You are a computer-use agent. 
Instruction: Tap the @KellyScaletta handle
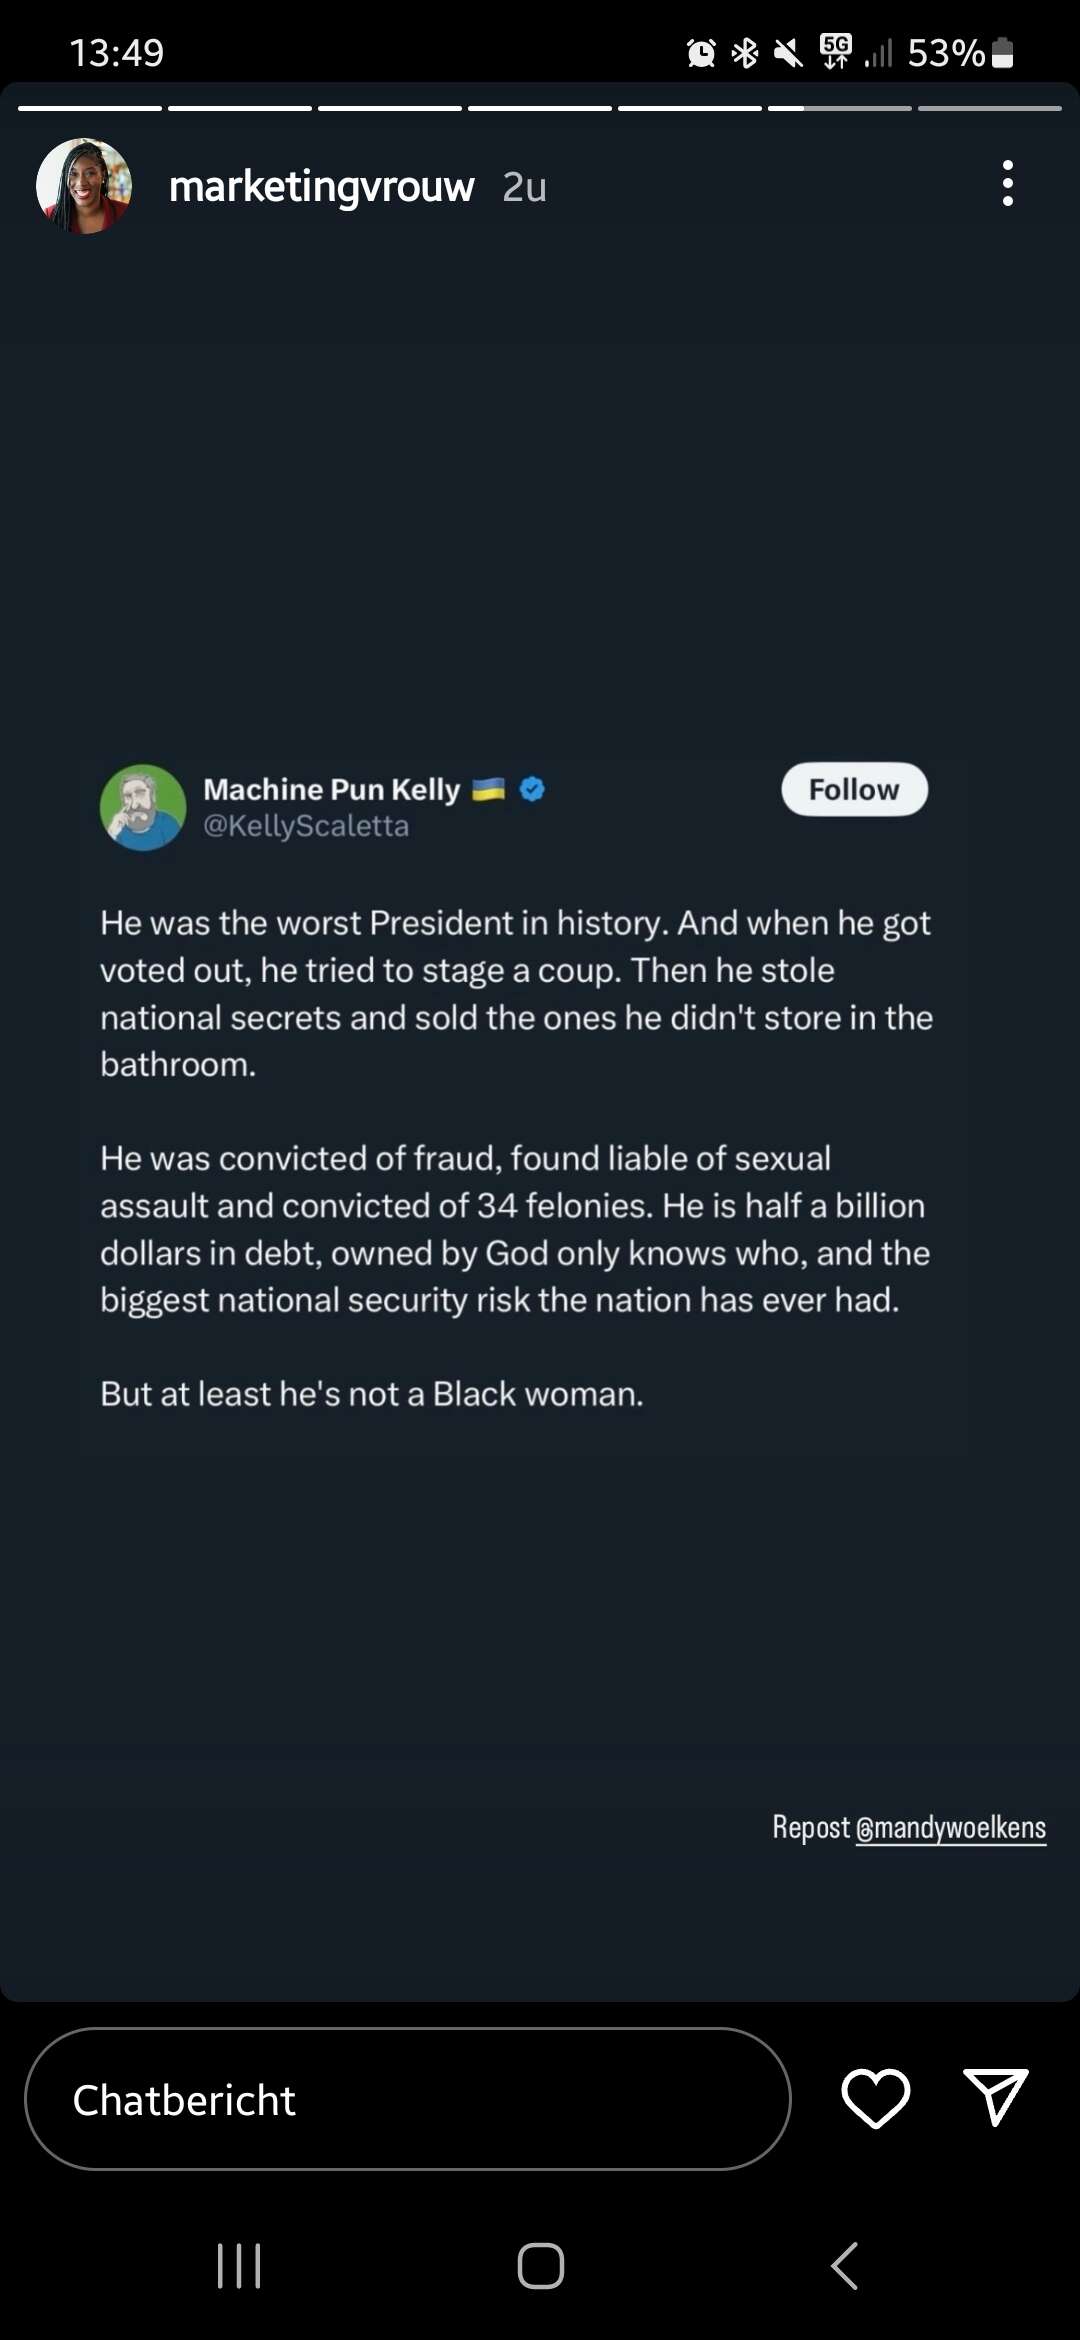[x=306, y=826]
